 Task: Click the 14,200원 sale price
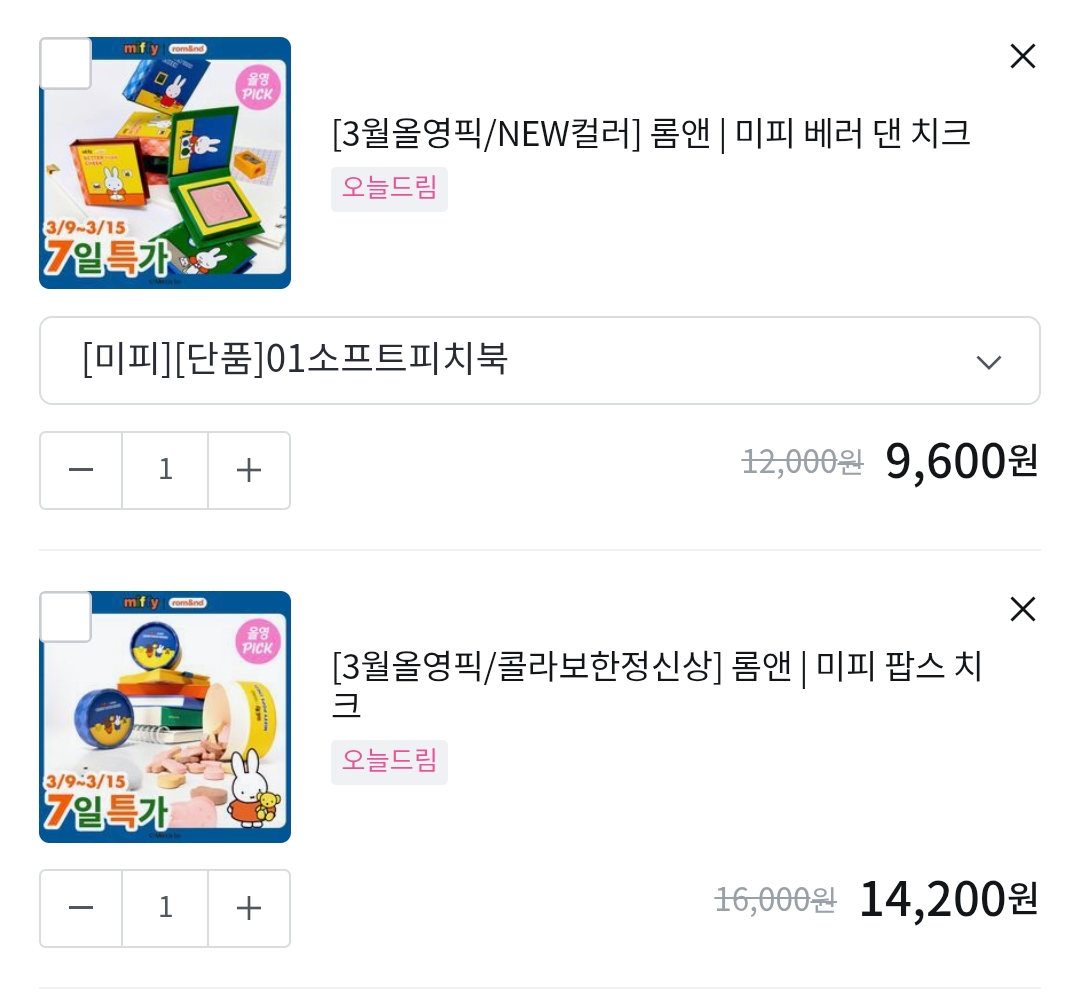pyautogui.click(x=948, y=899)
